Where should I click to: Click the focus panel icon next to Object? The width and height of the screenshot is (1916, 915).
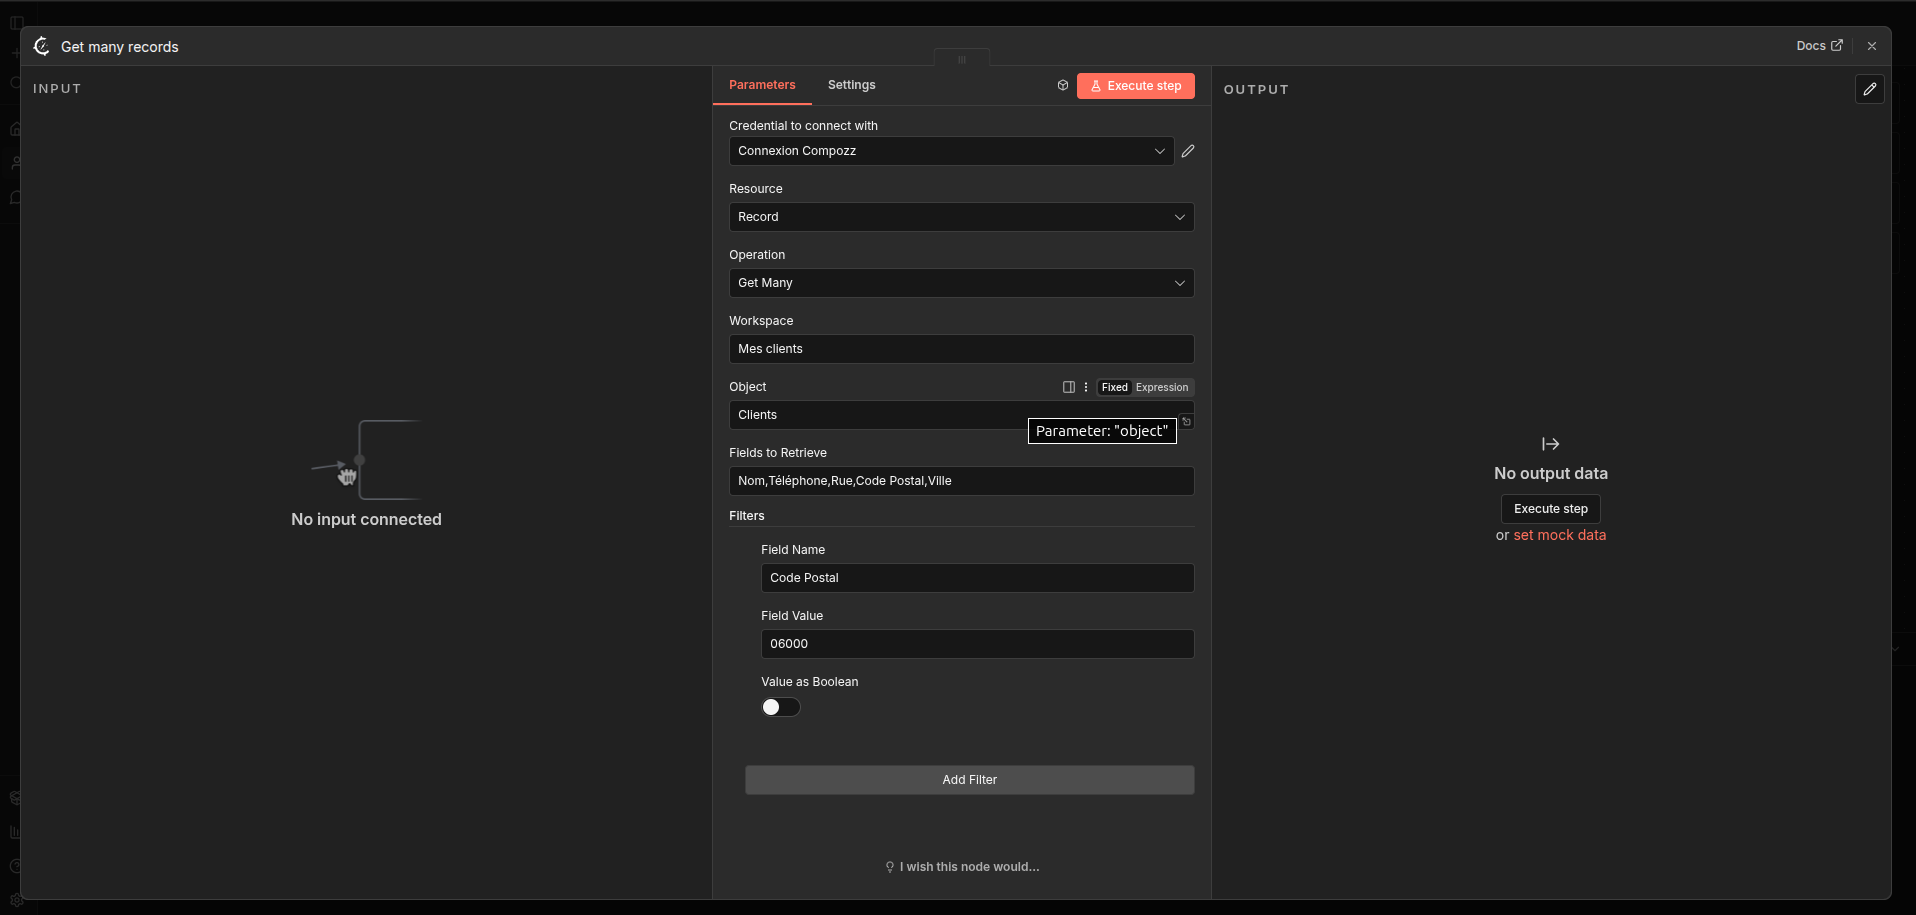[x=1069, y=387]
